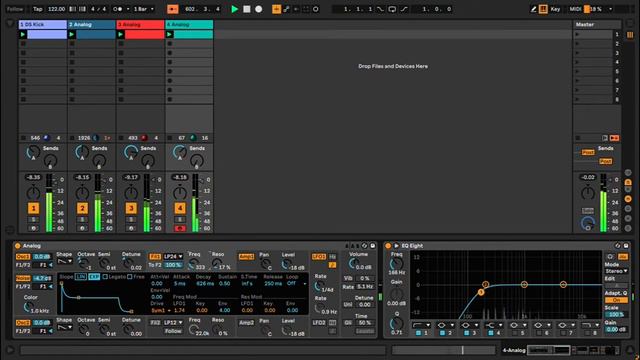
Task: Open filter type dropdown for EQ band 1
Action: click(421, 325)
